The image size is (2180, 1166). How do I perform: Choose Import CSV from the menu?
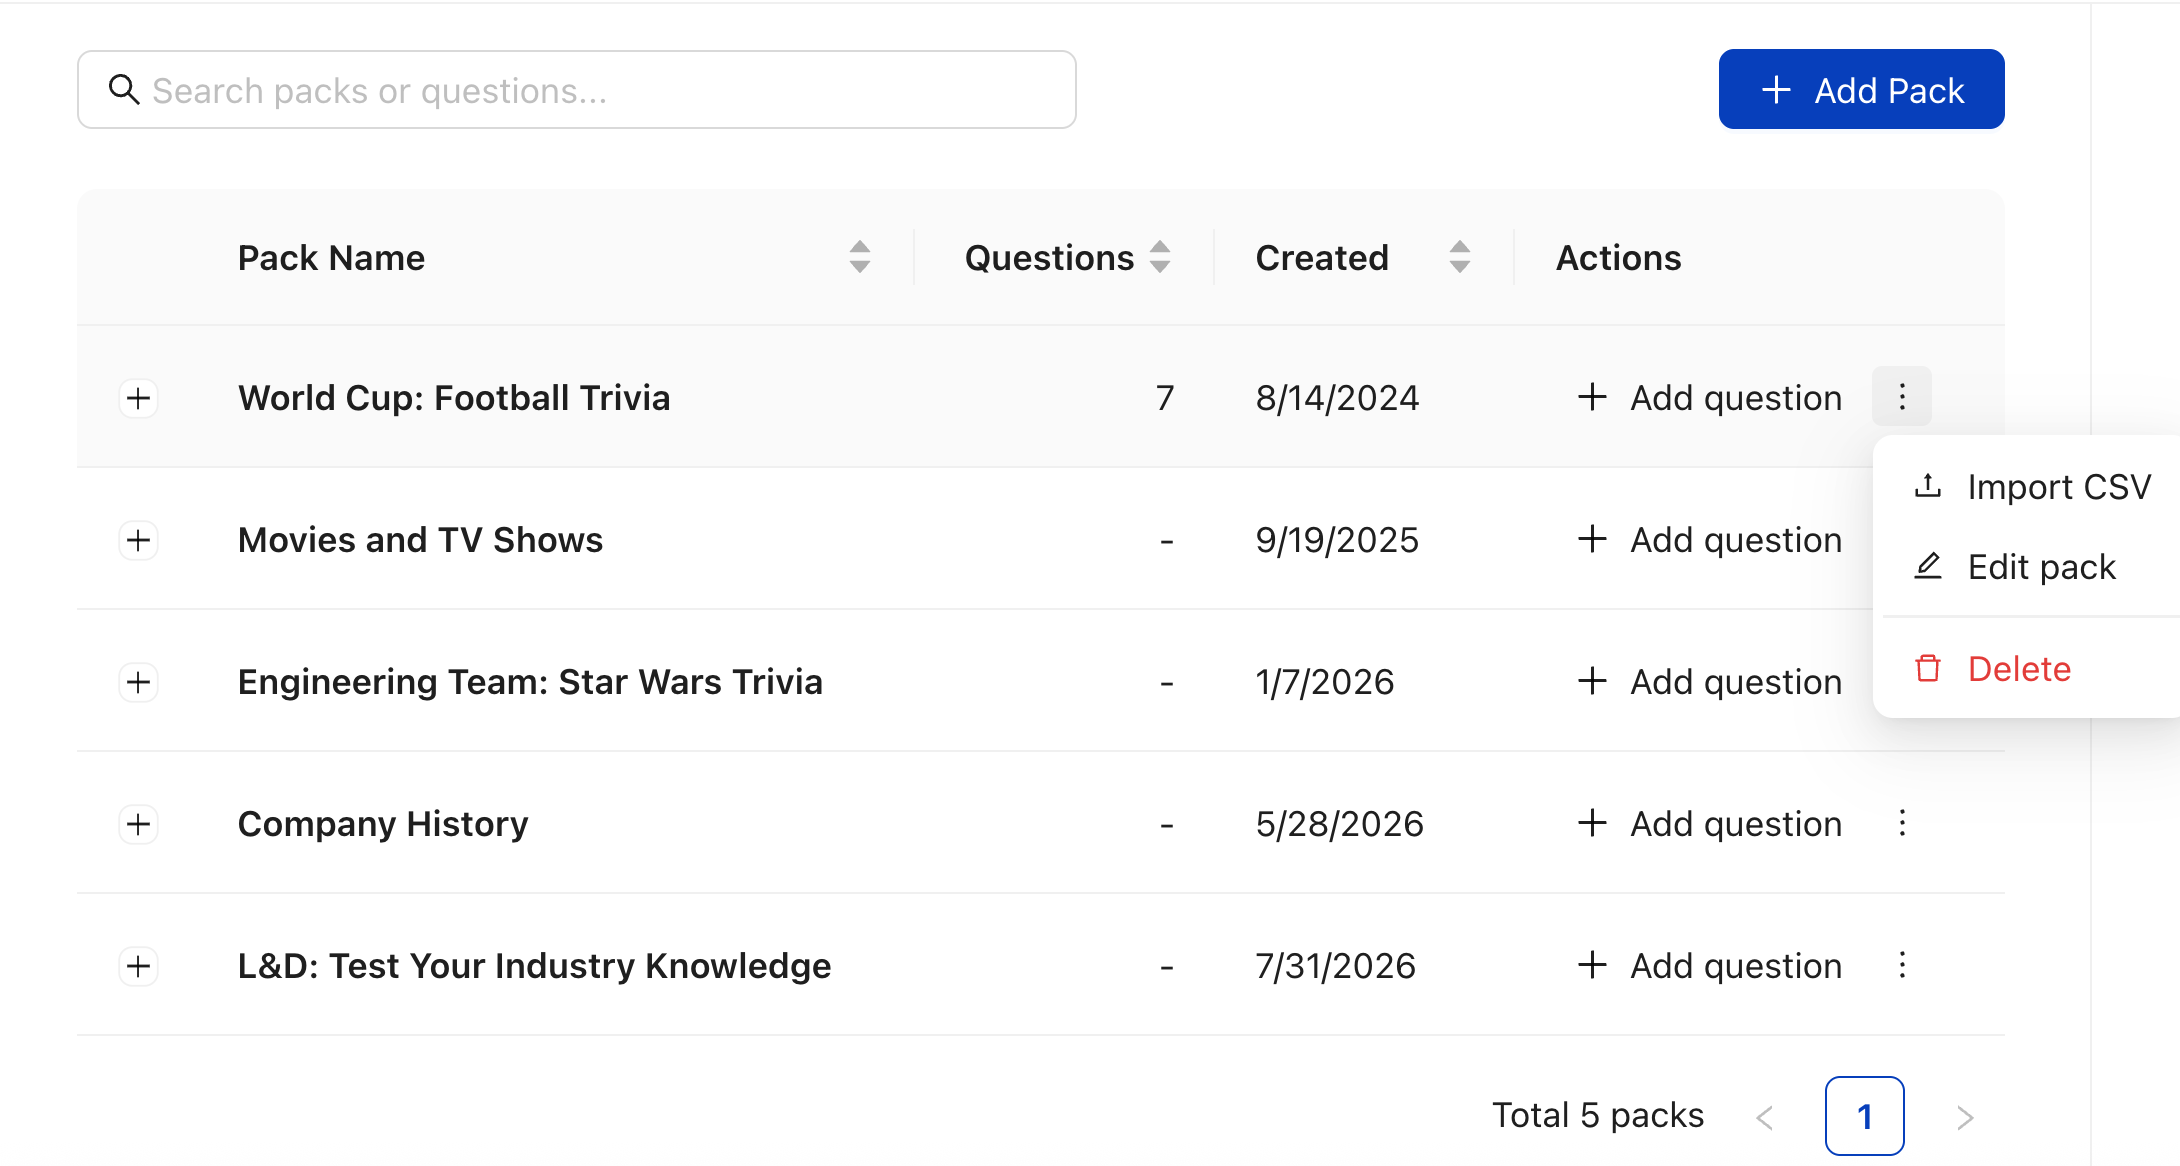(2032, 487)
